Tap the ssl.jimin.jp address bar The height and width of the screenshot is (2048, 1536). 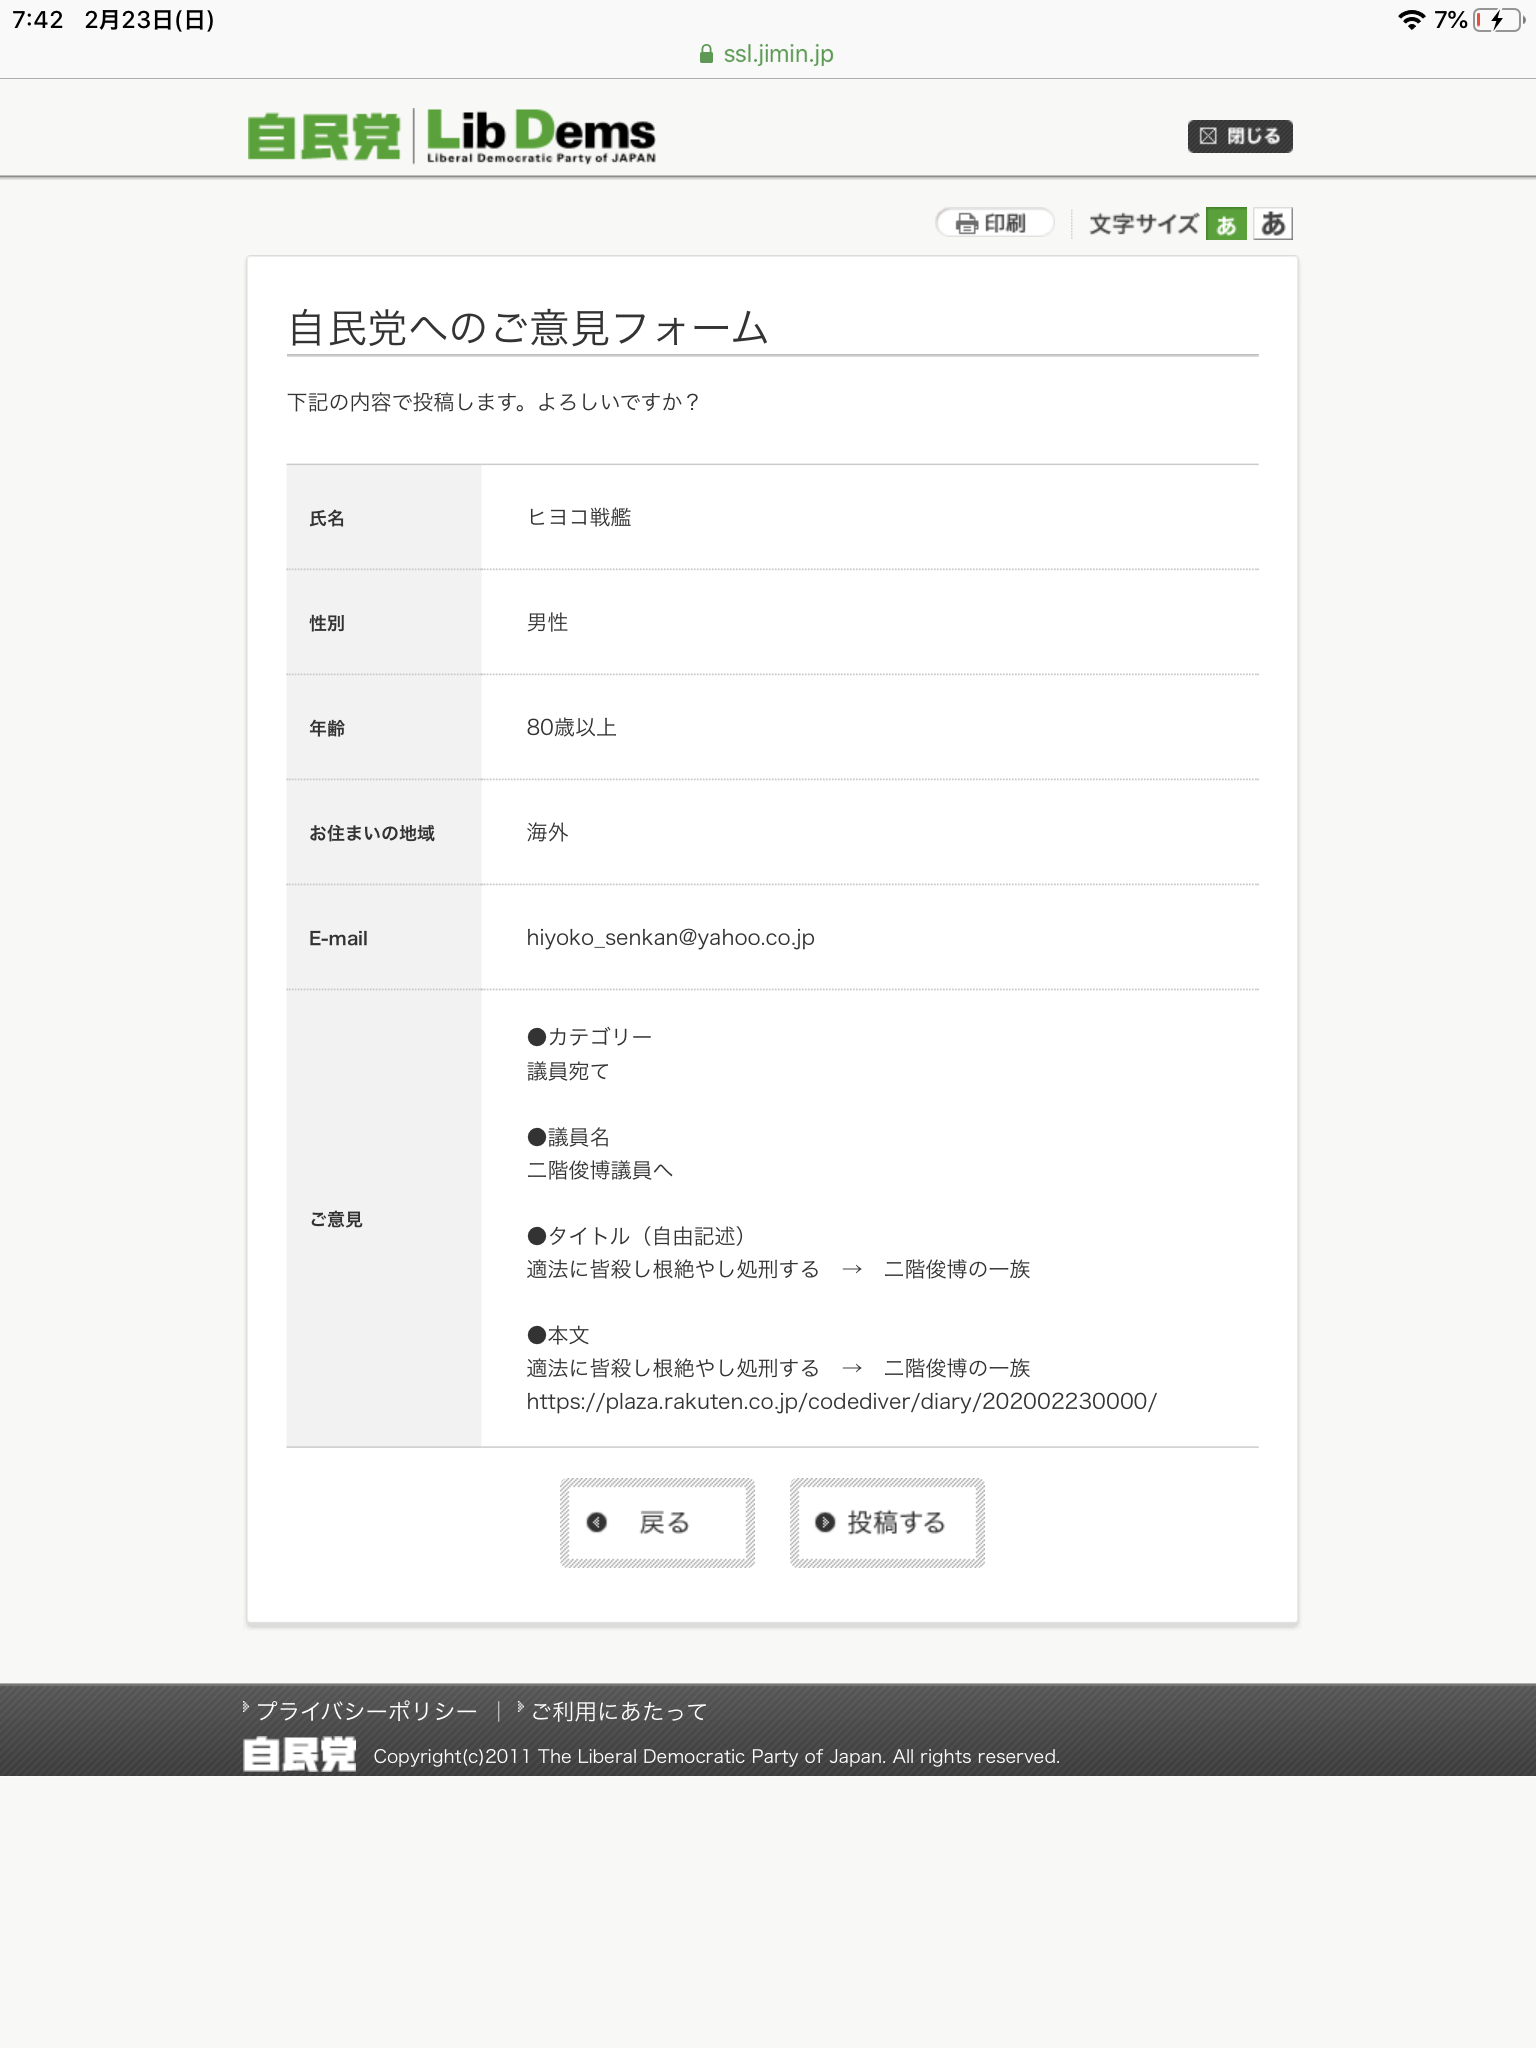pos(768,54)
